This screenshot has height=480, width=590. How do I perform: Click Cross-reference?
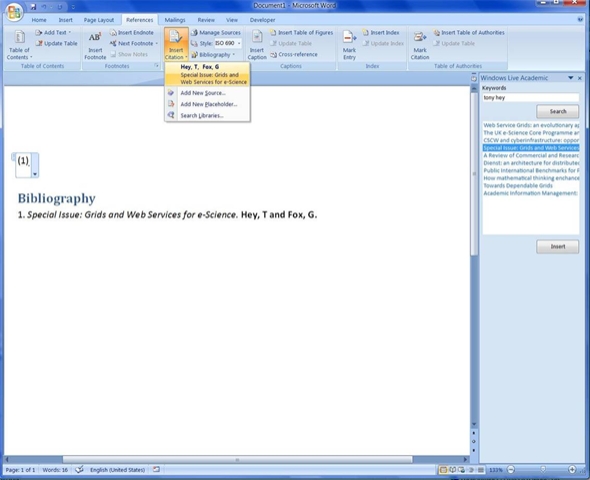pyautogui.click(x=294, y=54)
